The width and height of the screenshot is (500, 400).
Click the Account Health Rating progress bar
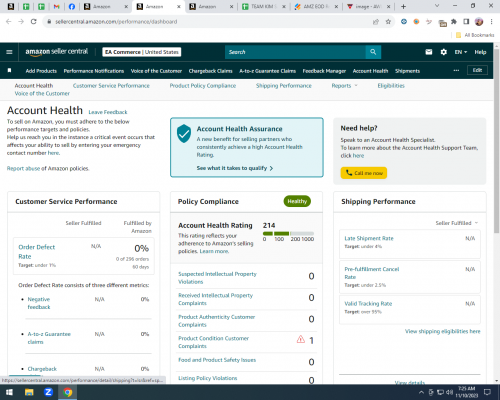[x=288, y=233]
